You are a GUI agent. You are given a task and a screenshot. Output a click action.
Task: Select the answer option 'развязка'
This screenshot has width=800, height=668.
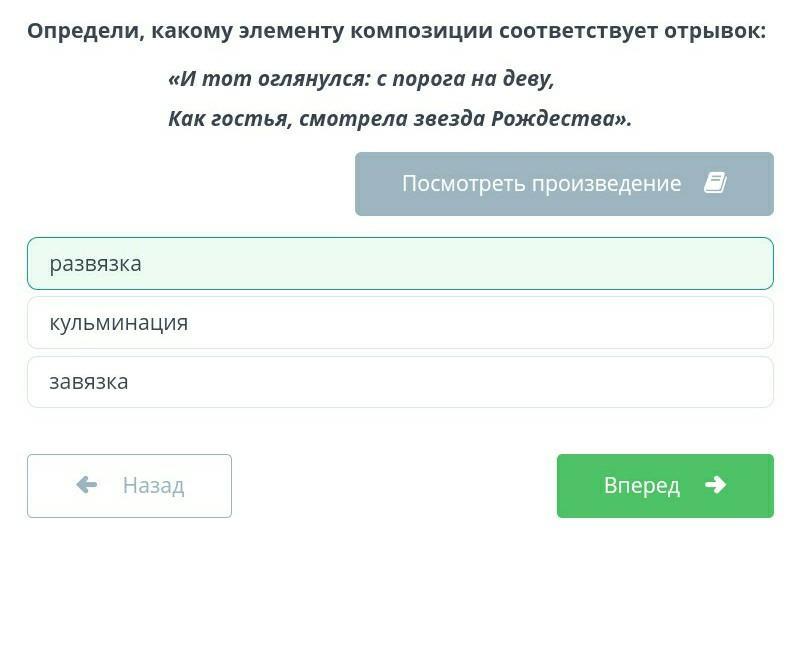pos(400,263)
